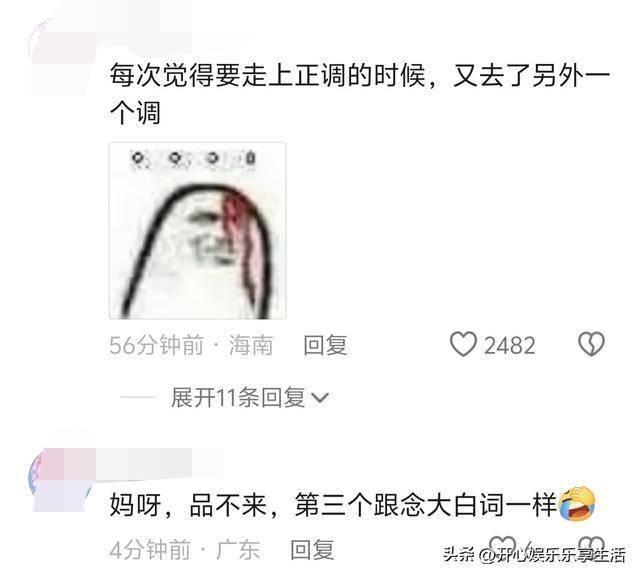Reply to the 海南 comment via 回复

pos(325,345)
